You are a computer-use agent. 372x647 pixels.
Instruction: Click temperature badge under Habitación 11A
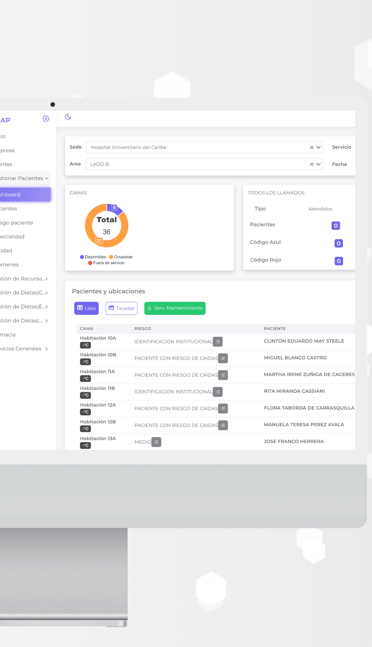click(85, 379)
